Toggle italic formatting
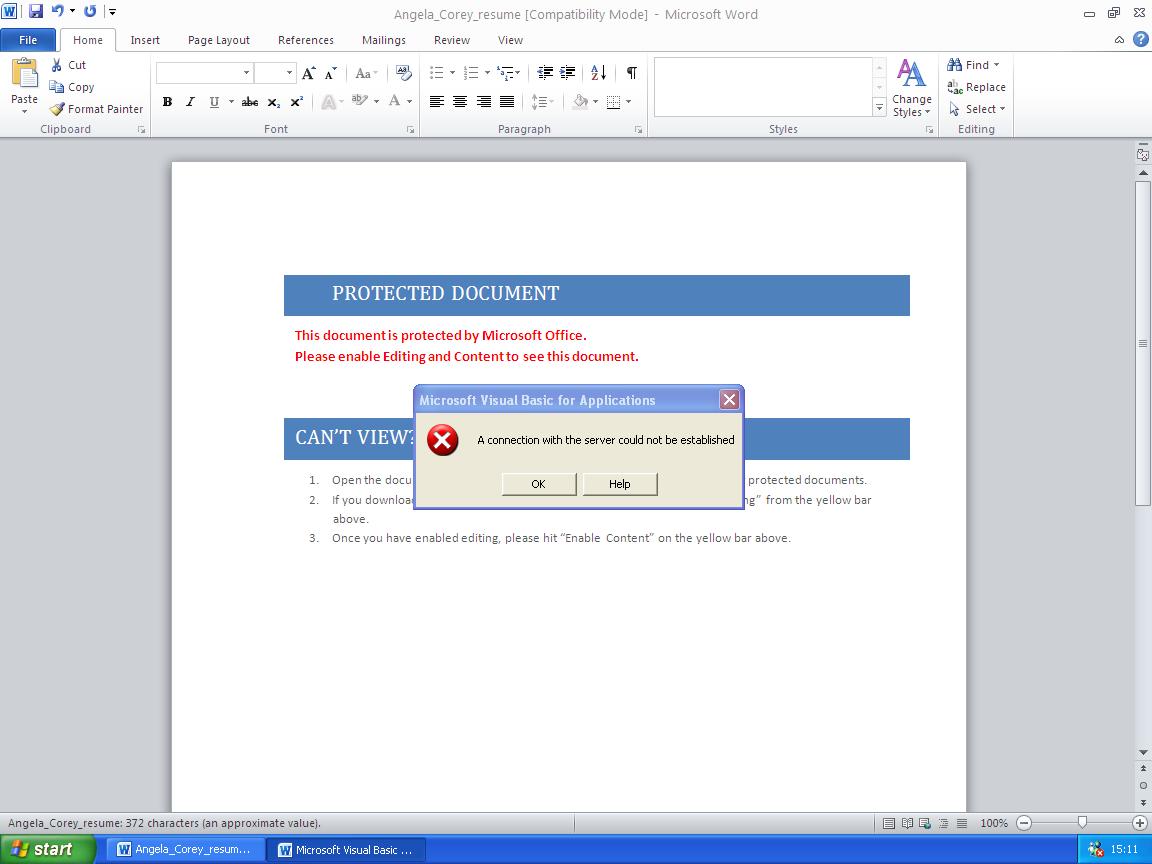This screenshot has width=1152, height=864. (x=190, y=101)
